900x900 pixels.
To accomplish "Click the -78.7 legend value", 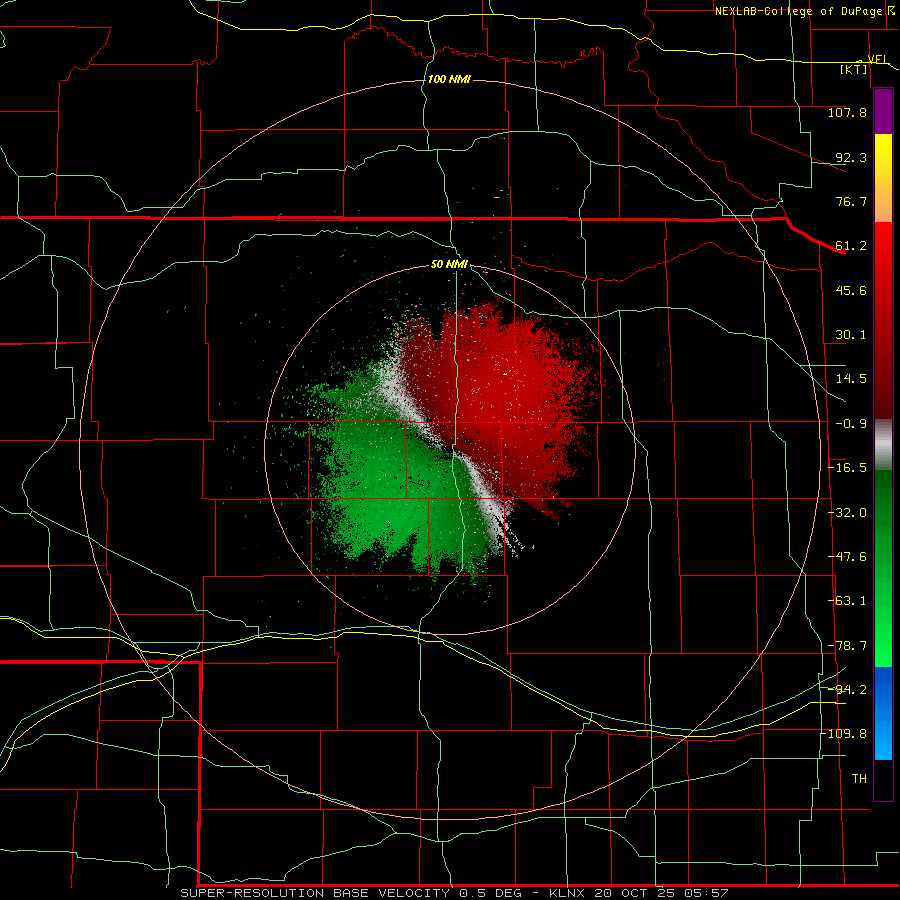I will (847, 646).
